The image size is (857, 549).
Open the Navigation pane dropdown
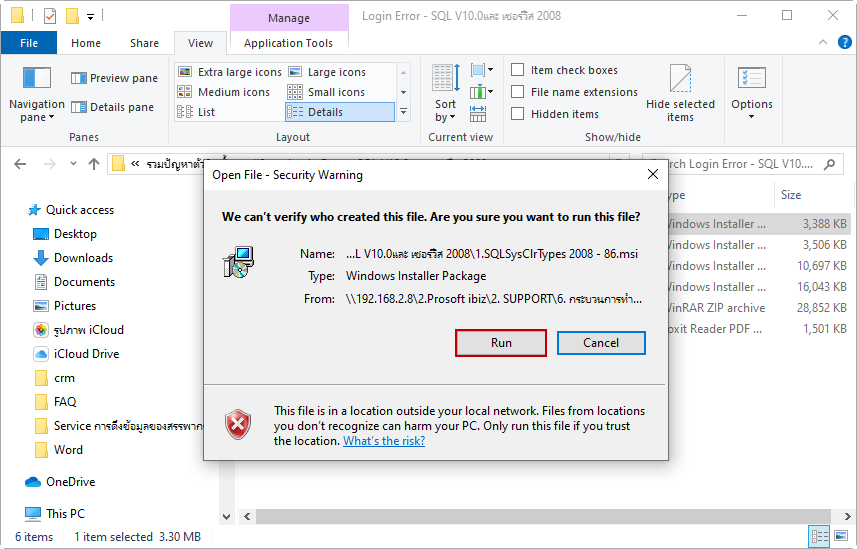(x=37, y=94)
